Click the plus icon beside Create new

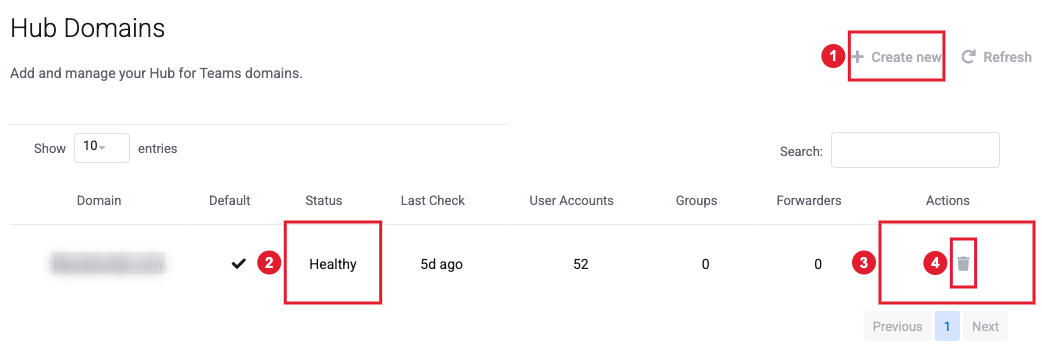[x=858, y=57]
